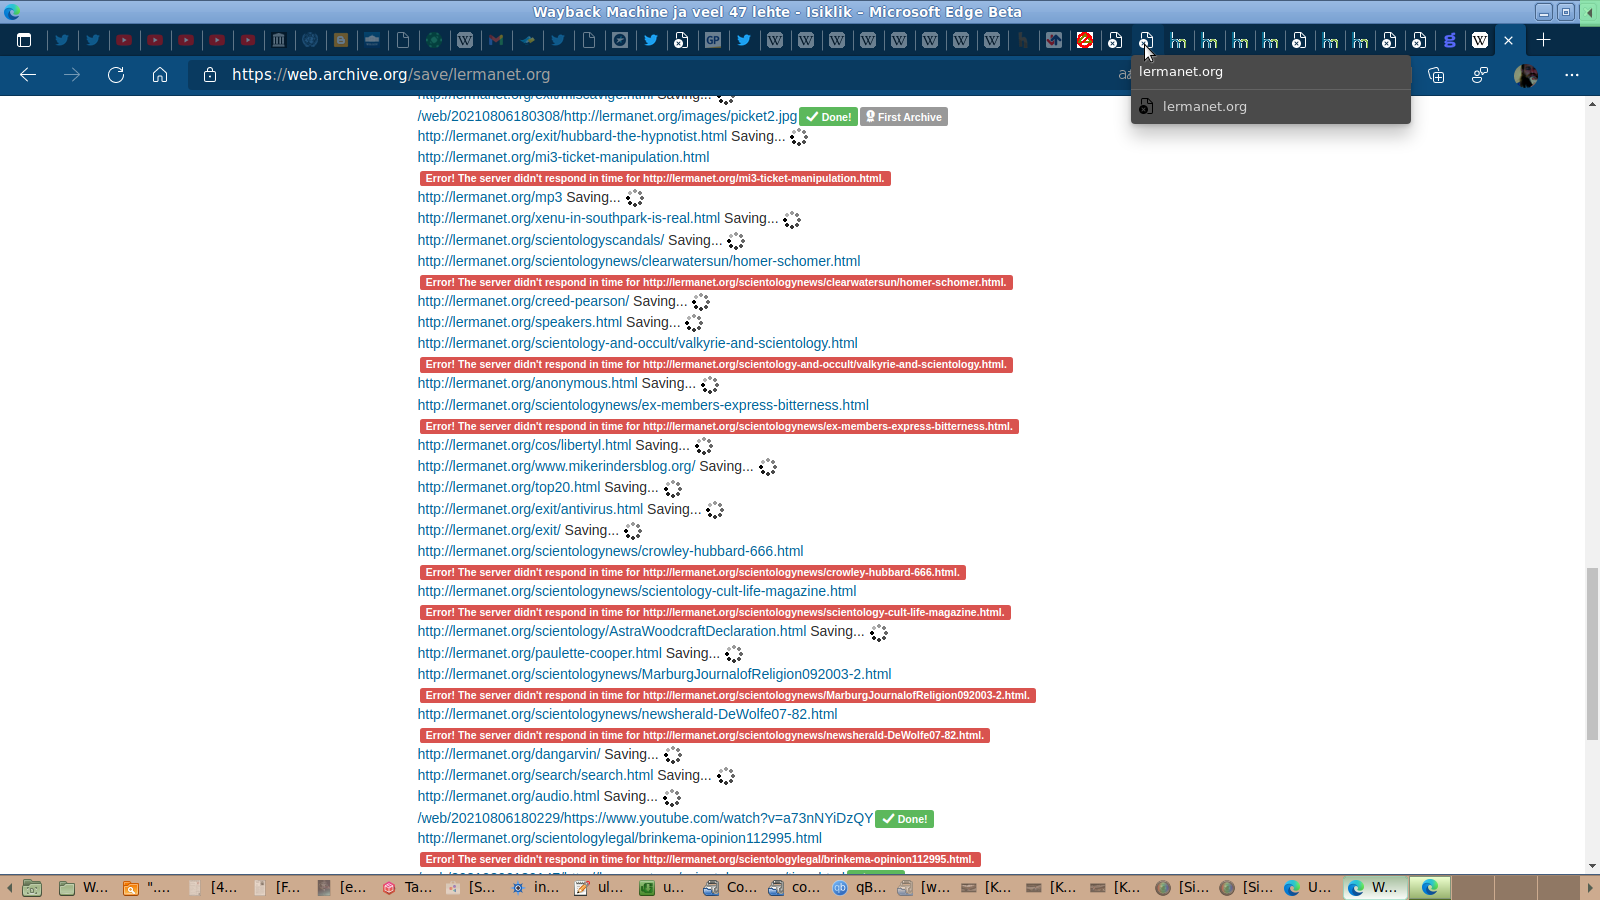Image resolution: width=1600 pixels, height=900 pixels.
Task: Open the valkyrie-and-scientology.html link
Action: point(638,344)
